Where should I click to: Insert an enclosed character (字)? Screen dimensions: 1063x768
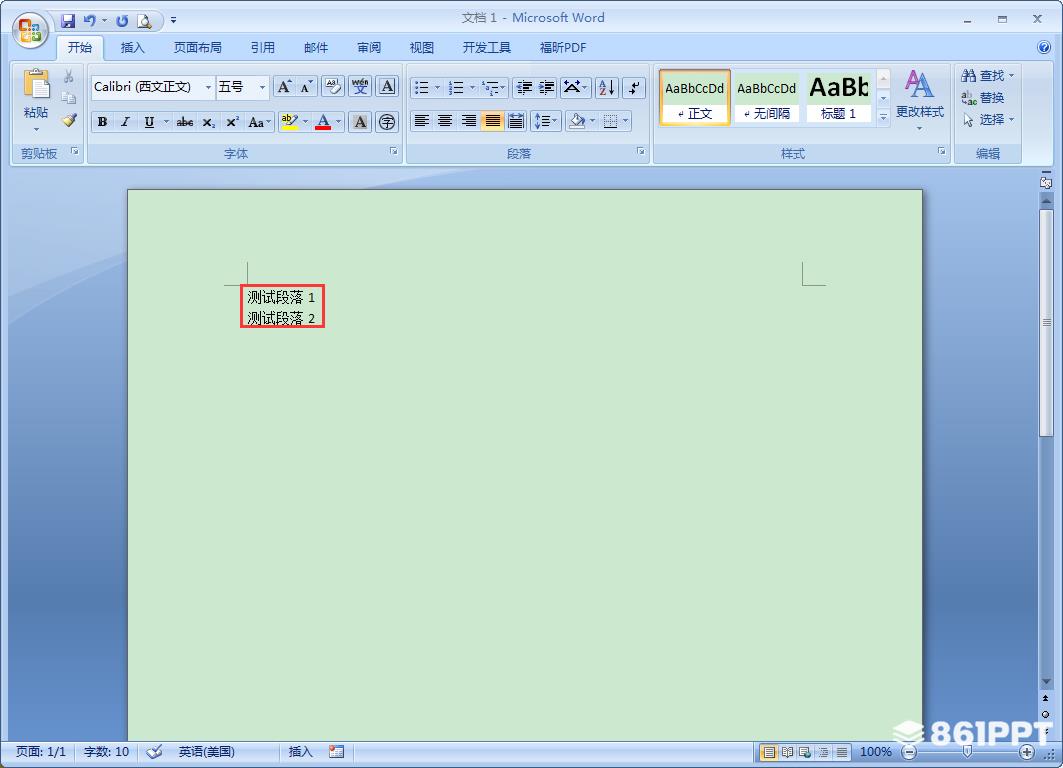[x=387, y=122]
